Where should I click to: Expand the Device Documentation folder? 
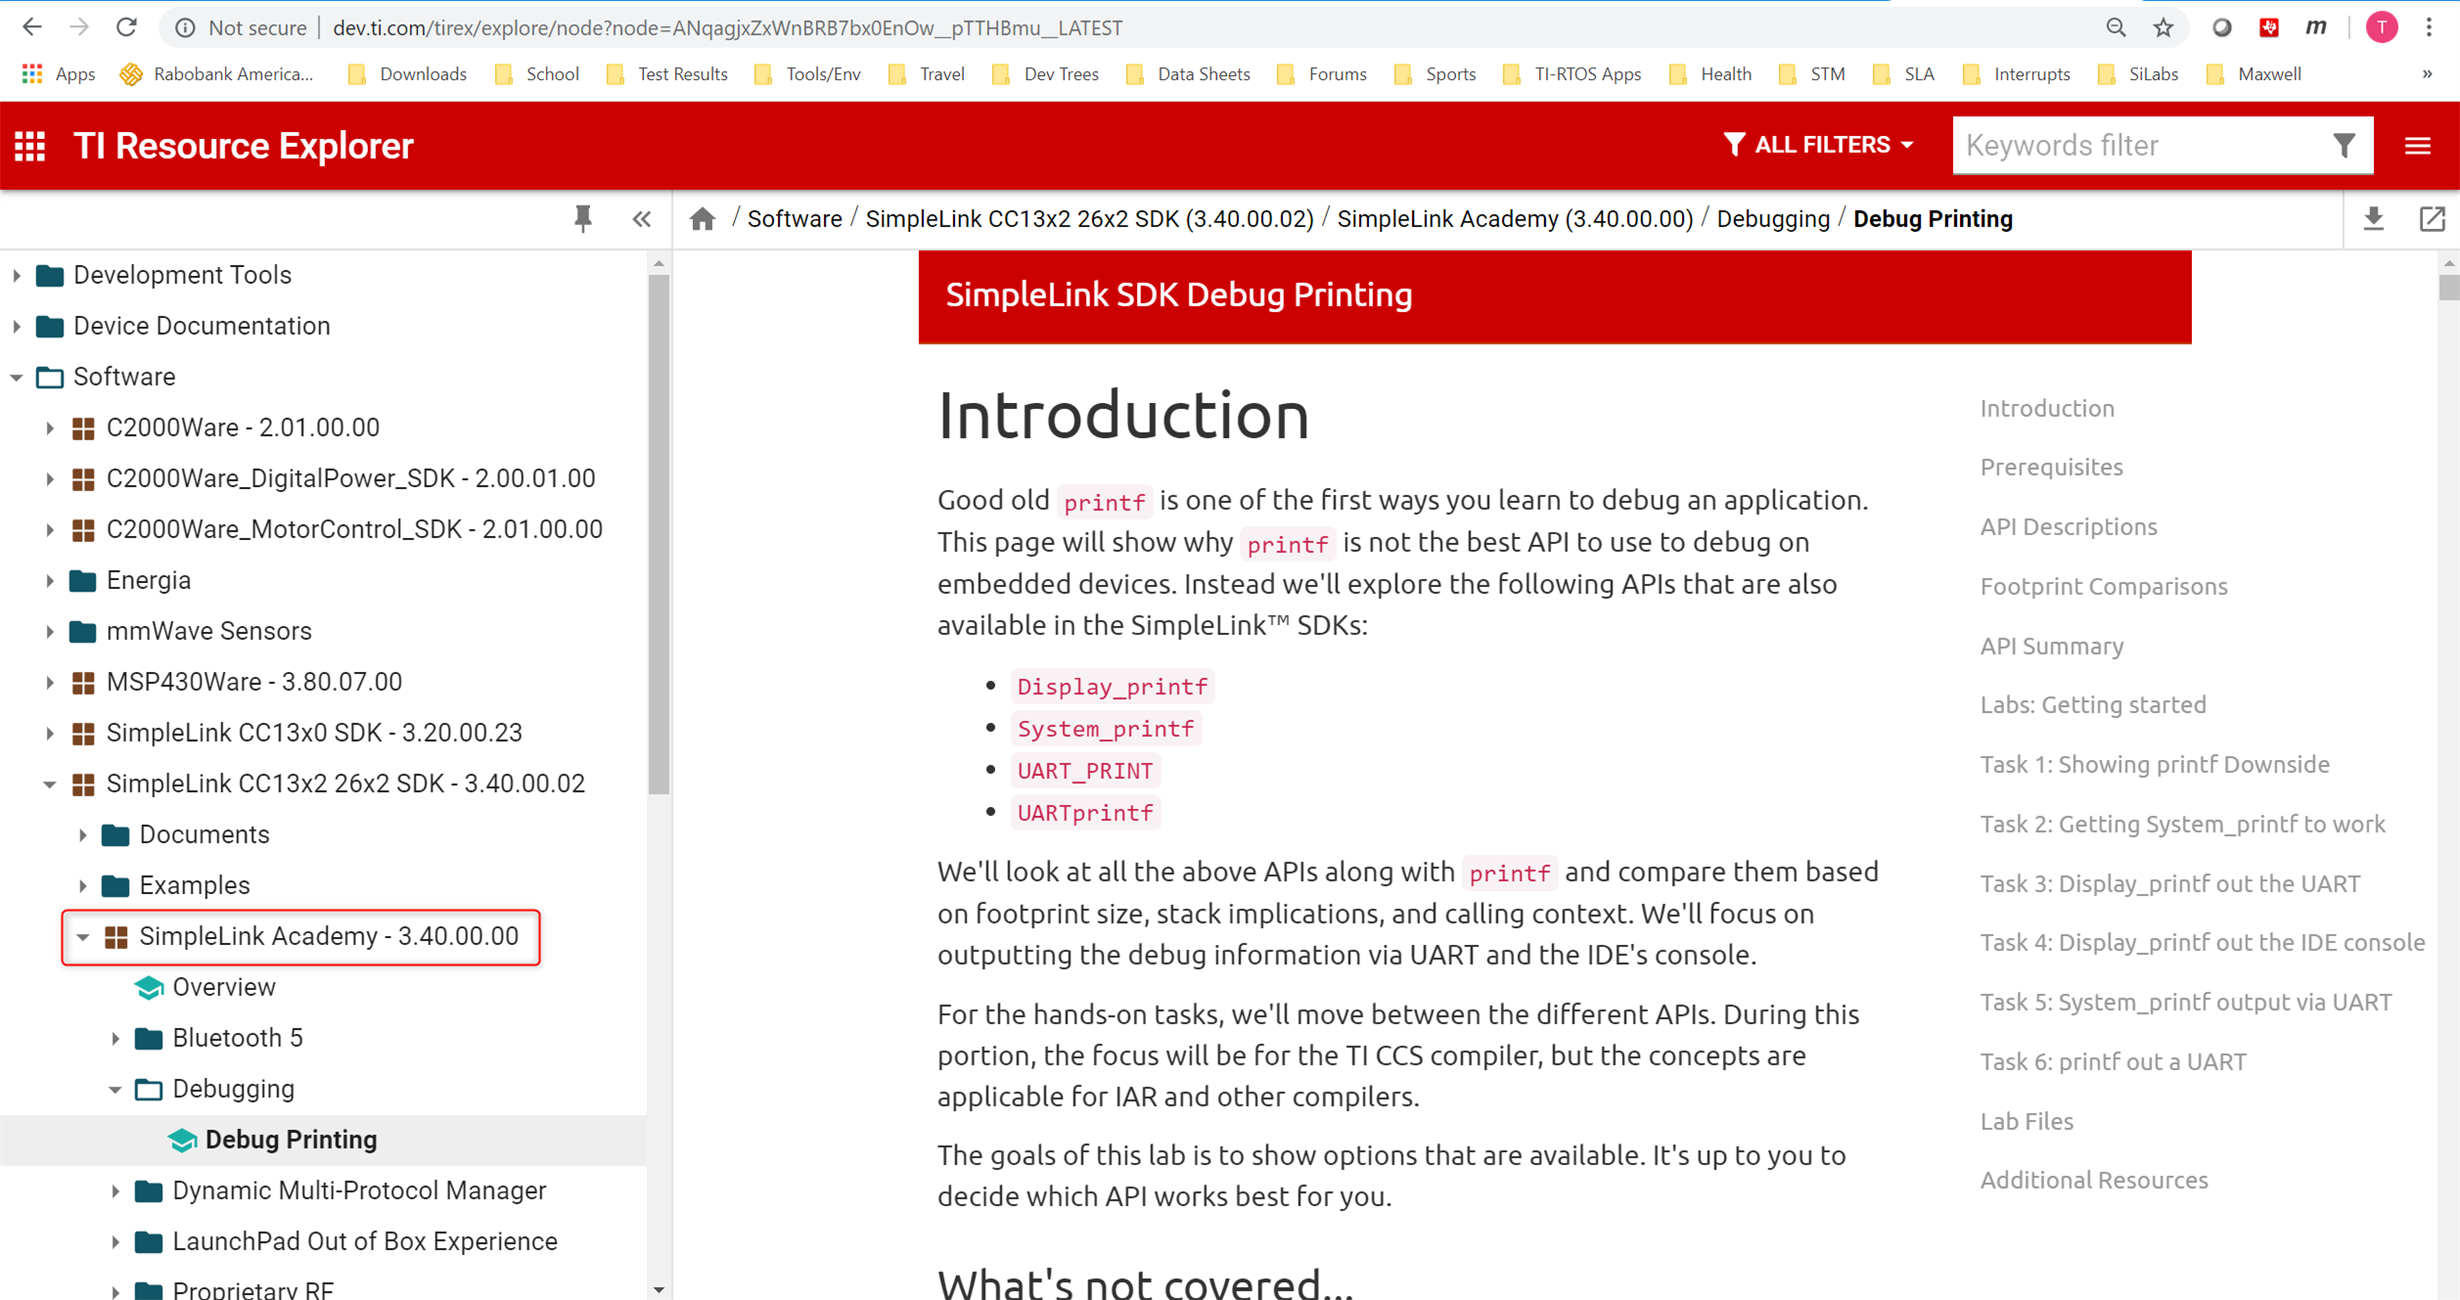tap(16, 326)
